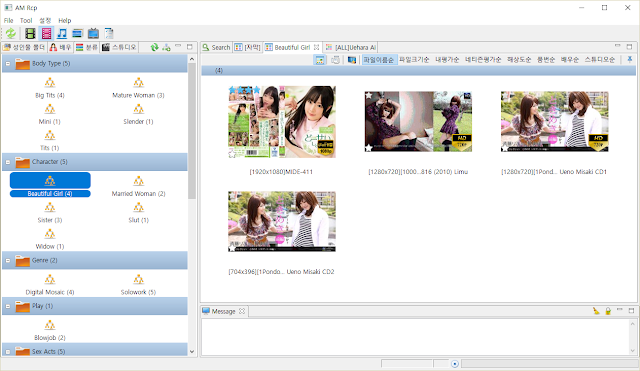The height and width of the screenshot is (371, 640).
Task: Collapse the Body Type group
Action: click(x=8, y=64)
